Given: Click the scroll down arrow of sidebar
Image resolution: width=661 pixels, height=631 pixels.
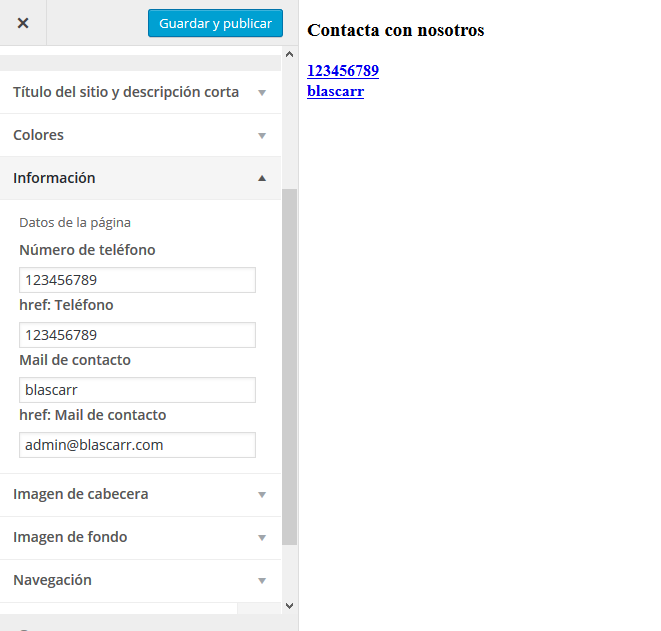Looking at the screenshot, I should point(289,606).
